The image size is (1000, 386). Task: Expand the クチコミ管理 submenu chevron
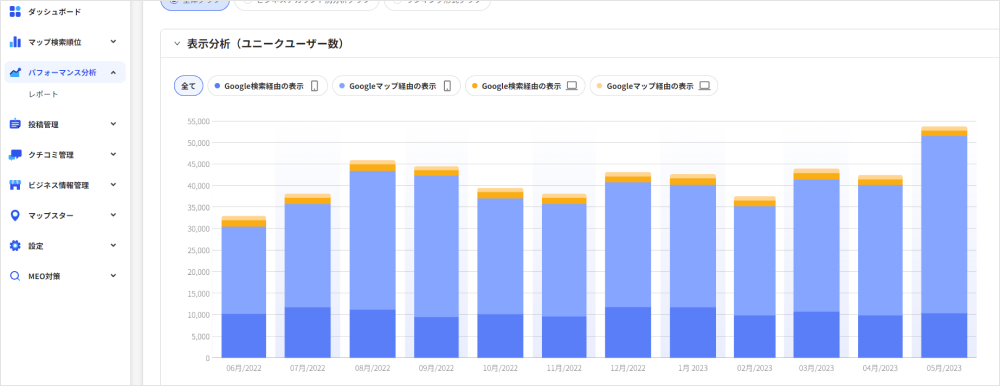(113, 154)
